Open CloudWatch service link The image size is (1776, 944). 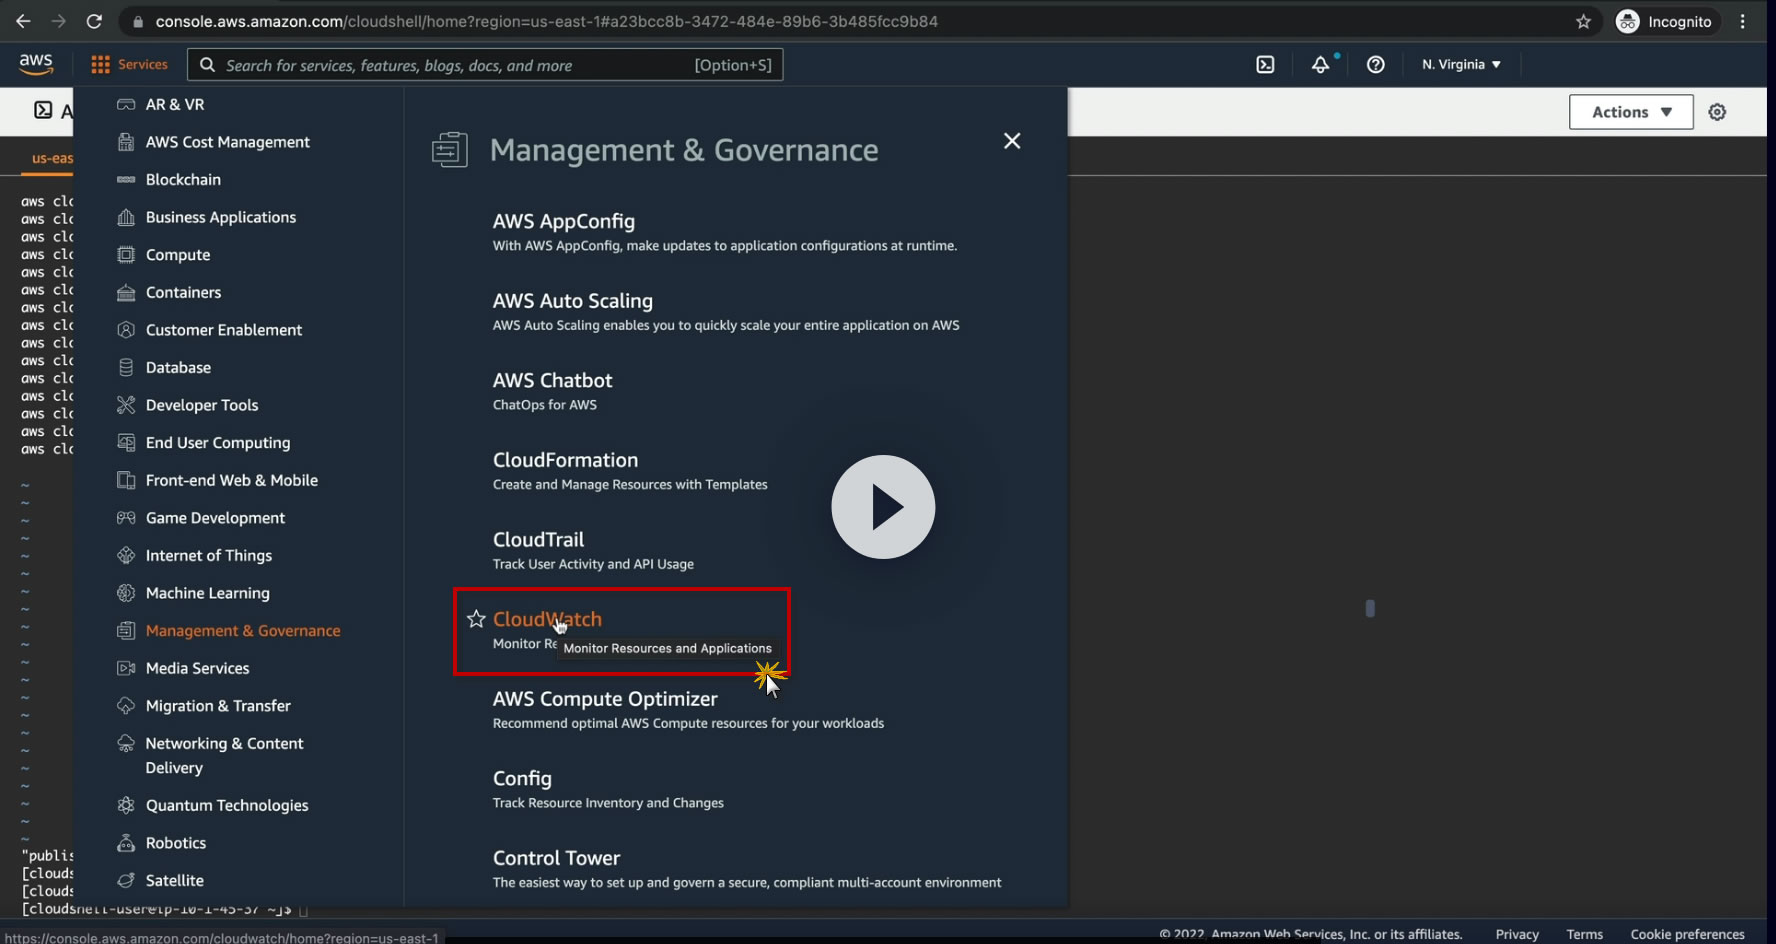547,619
